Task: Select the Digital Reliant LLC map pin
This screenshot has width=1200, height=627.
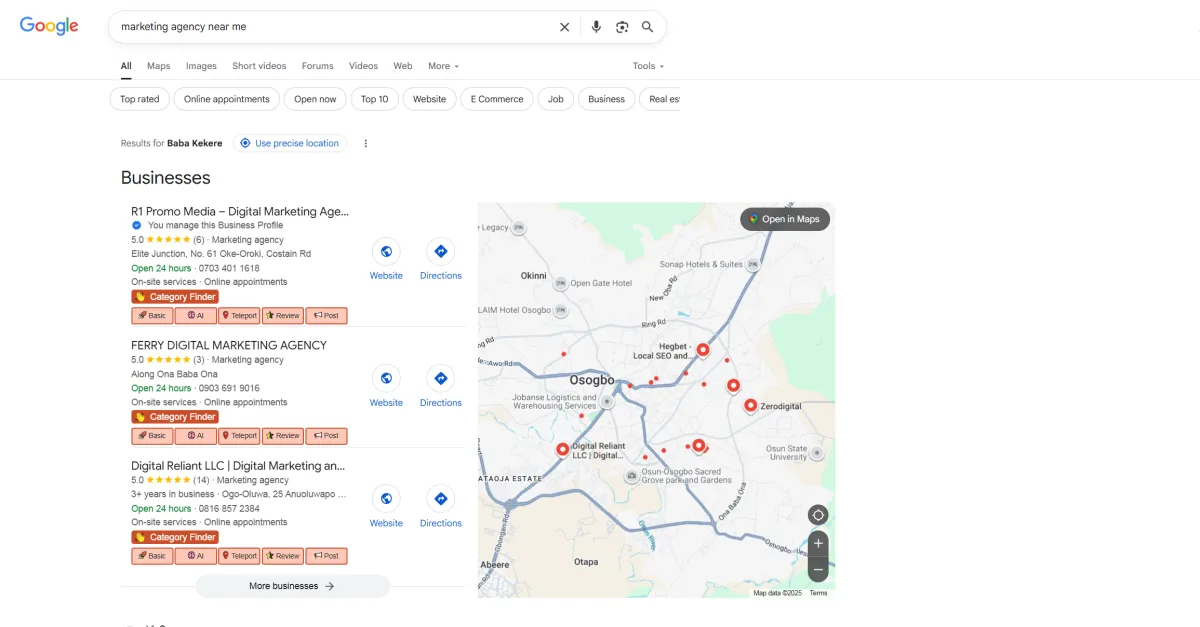Action: (x=562, y=450)
